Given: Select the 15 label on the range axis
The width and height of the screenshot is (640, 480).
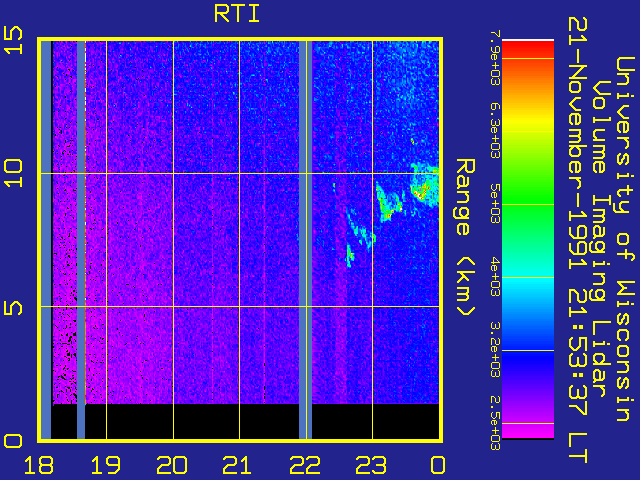Looking at the screenshot, I should (13, 40).
